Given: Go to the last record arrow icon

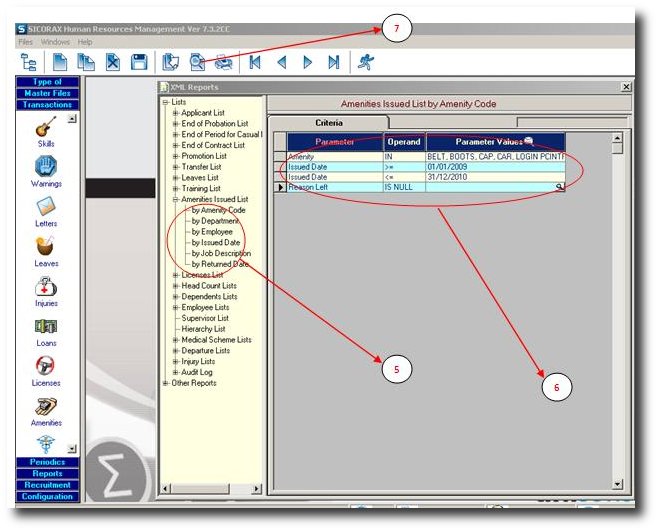Looking at the screenshot, I should pyautogui.click(x=334, y=62).
